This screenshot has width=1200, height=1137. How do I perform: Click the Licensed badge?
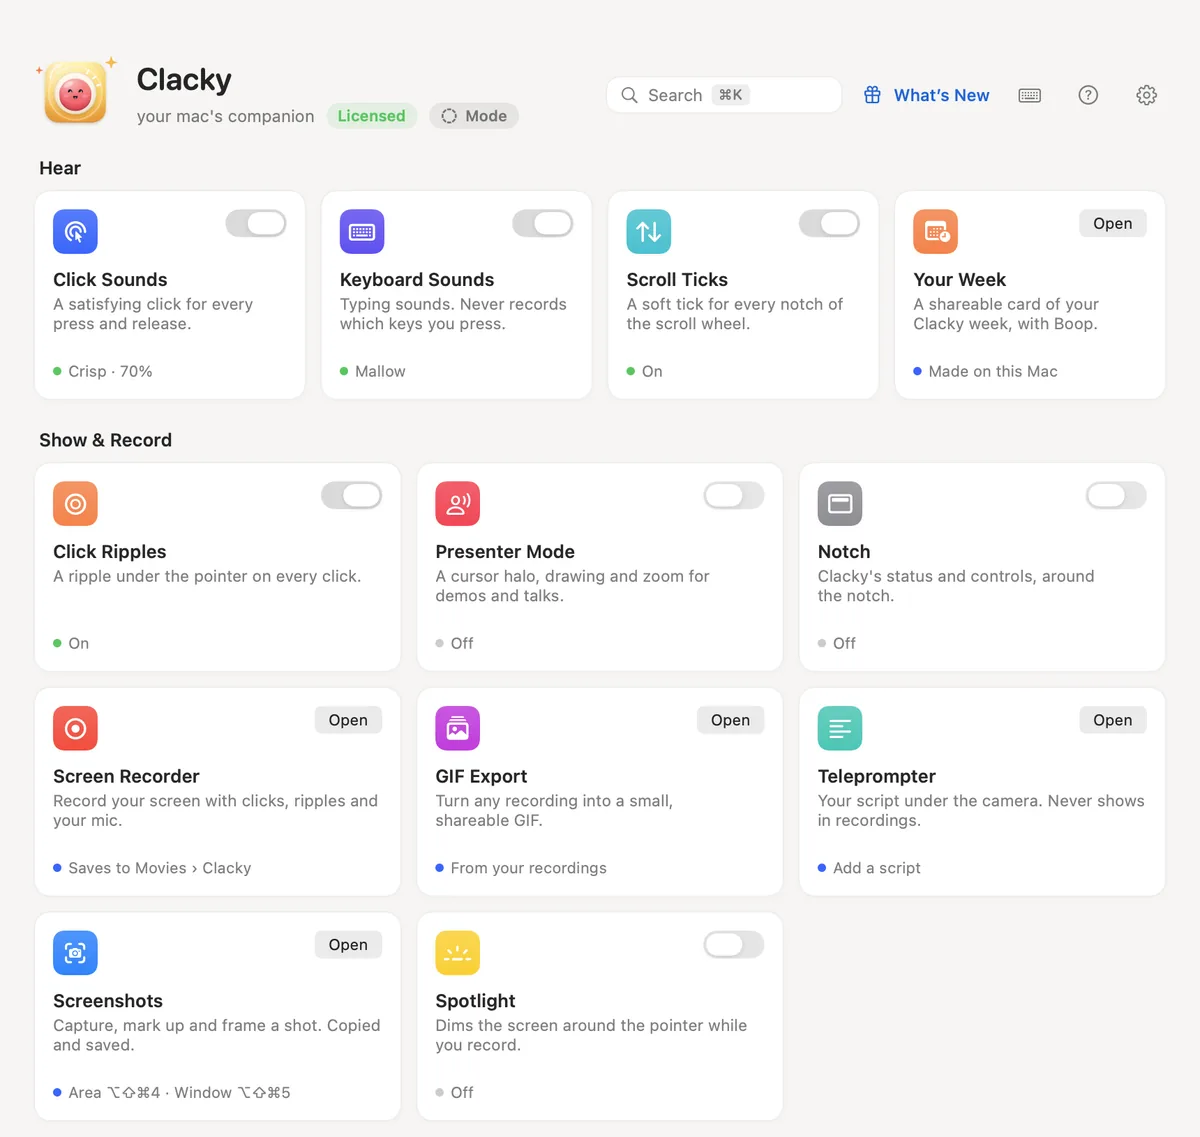pos(371,116)
